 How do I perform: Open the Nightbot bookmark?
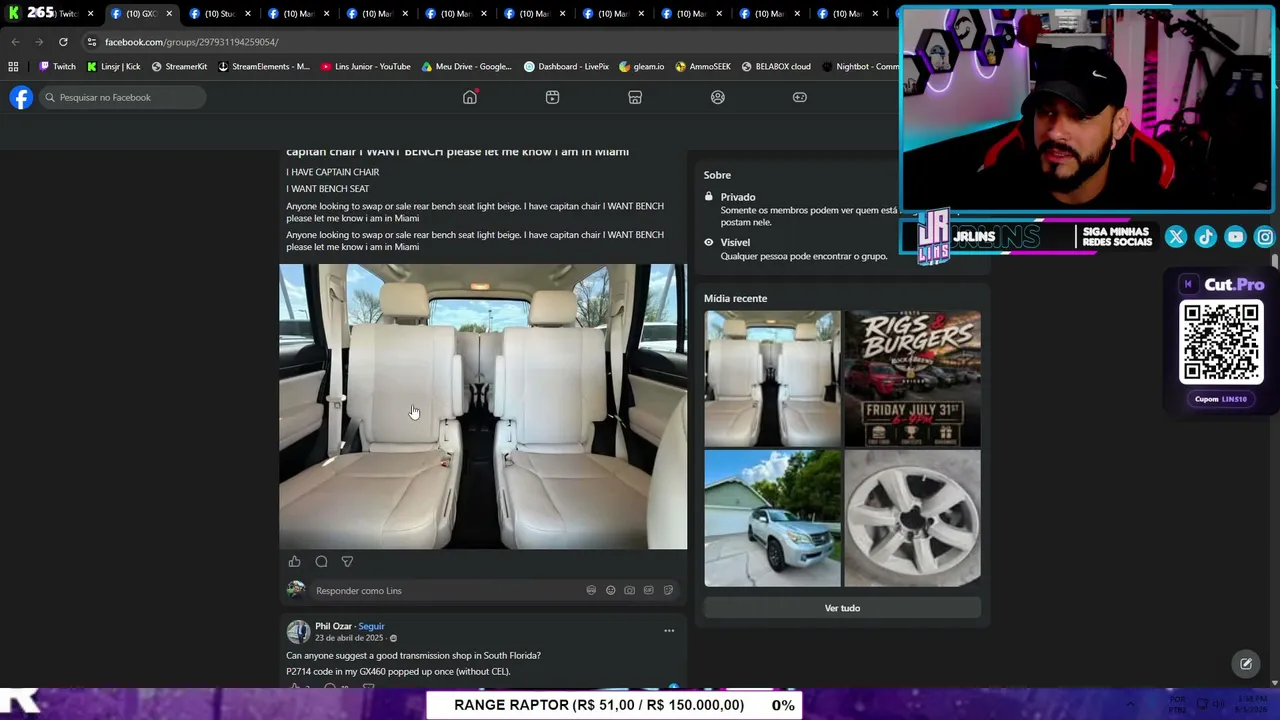[x=860, y=67]
